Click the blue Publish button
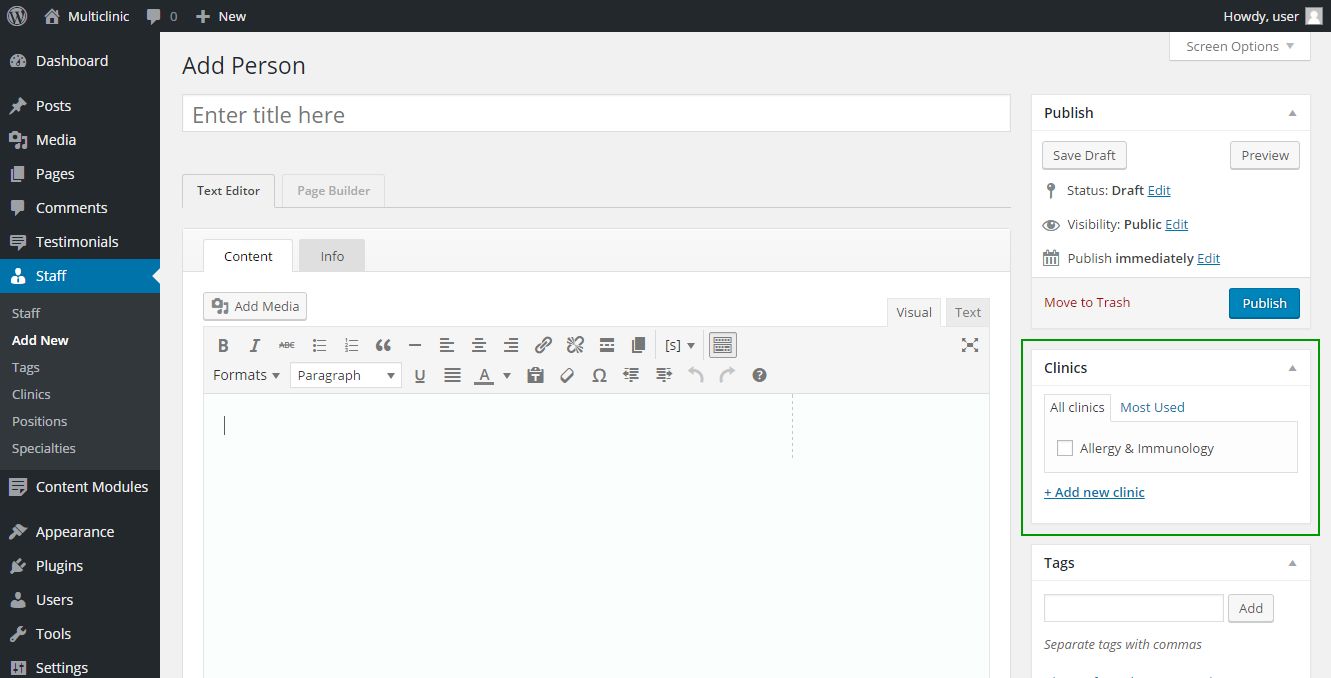Screen dimensions: 1331x678 click(x=1264, y=303)
